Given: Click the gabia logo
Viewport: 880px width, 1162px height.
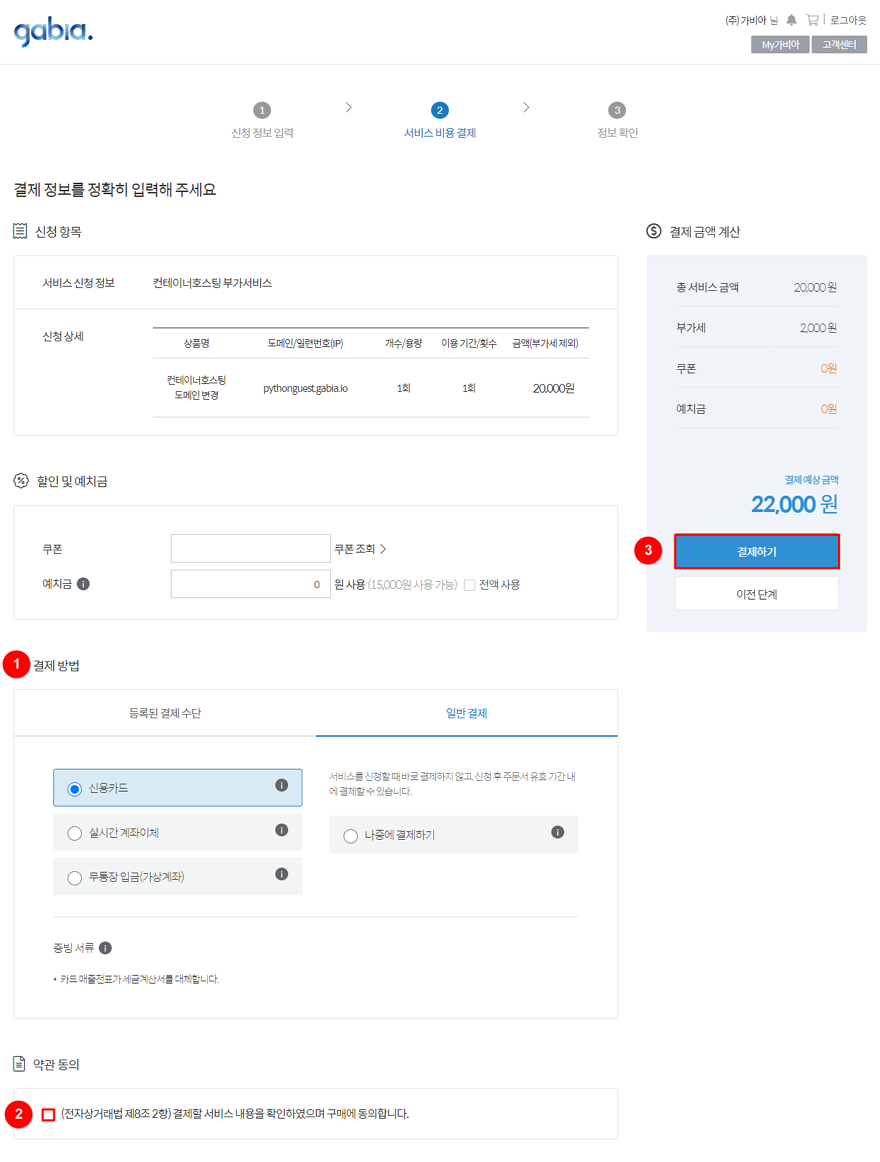Looking at the screenshot, I should [53, 32].
